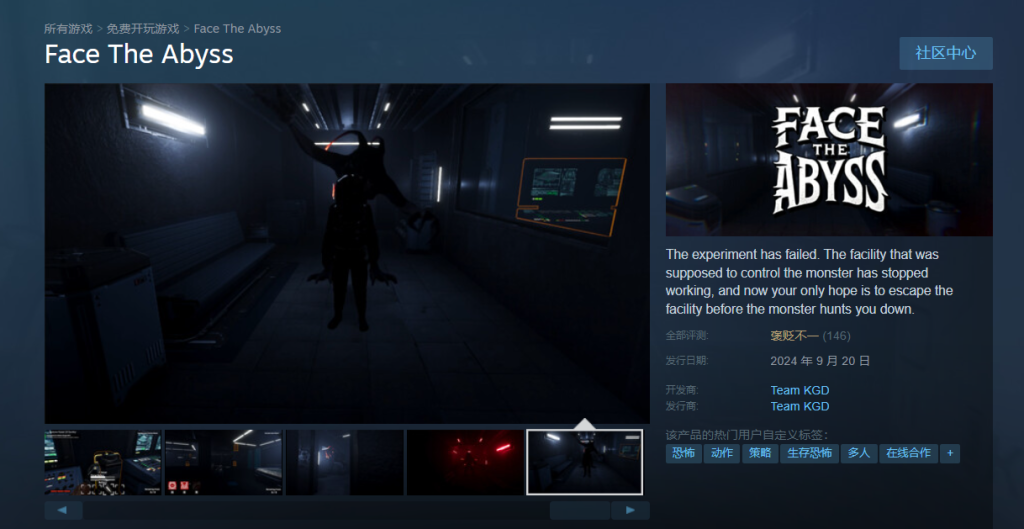Select the 策略 tag
The height and width of the screenshot is (529, 1024).
(x=760, y=453)
